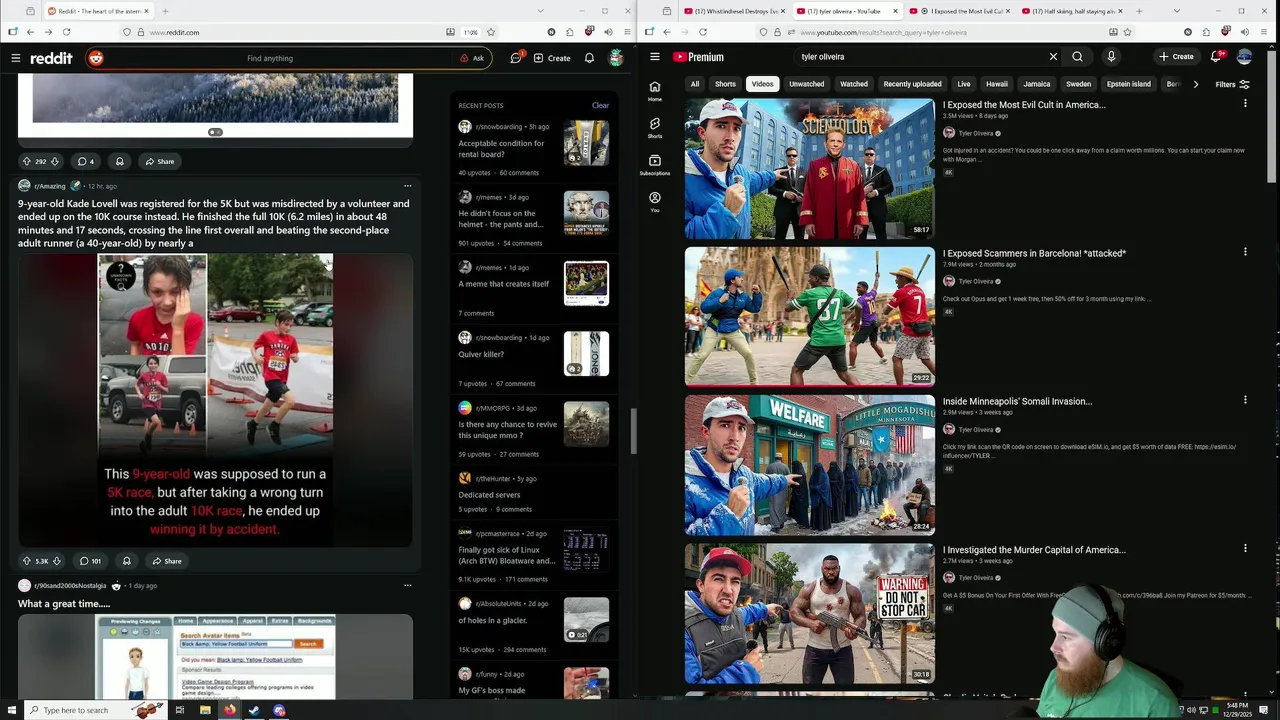Screen dimensions: 1280x720
Task: Select the All filter chip
Action: (695, 84)
